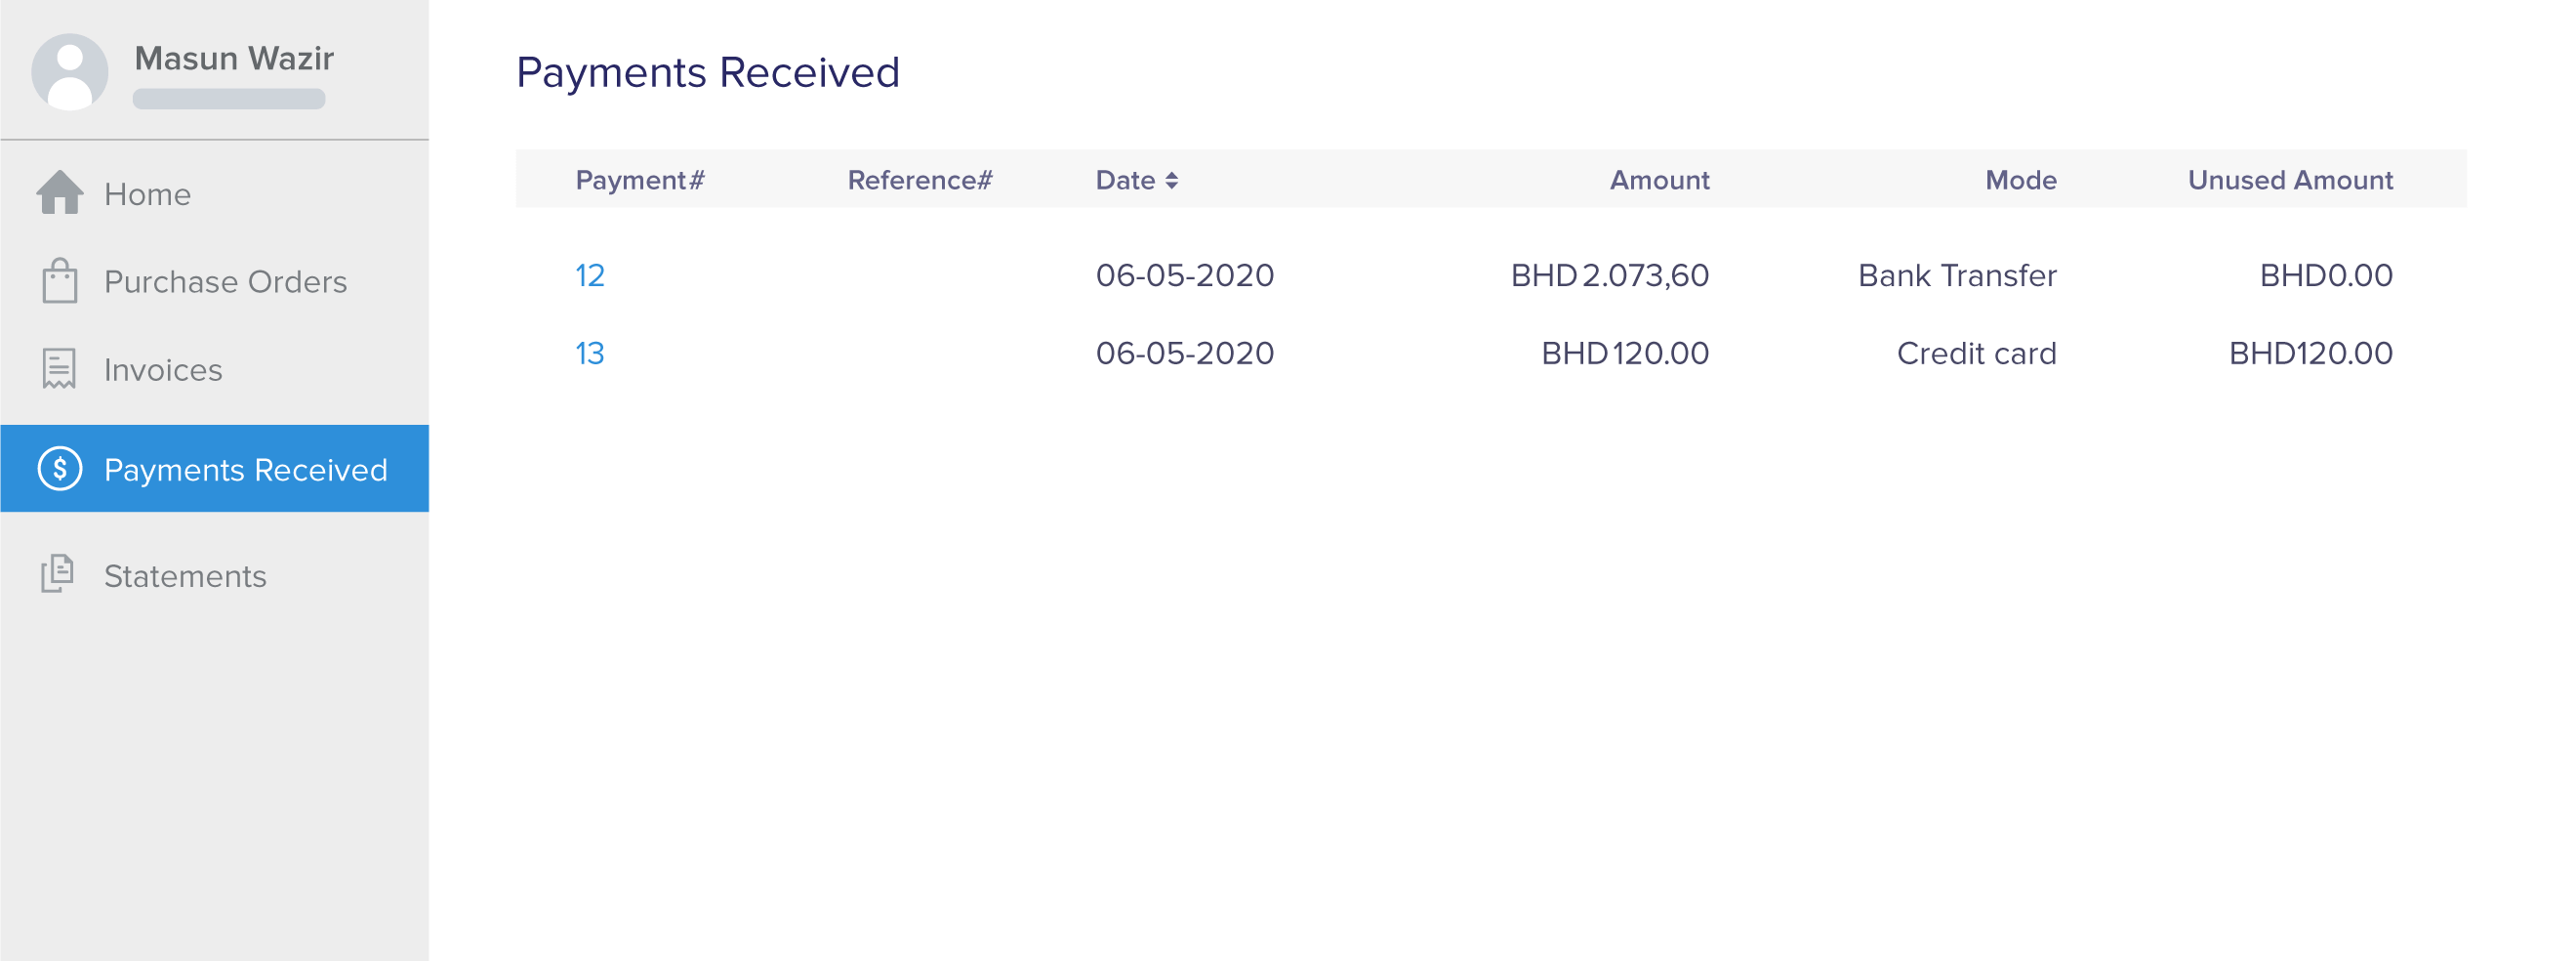The width and height of the screenshot is (2576, 961).
Task: Navigate to Purchase Orders section
Action: click(x=226, y=281)
